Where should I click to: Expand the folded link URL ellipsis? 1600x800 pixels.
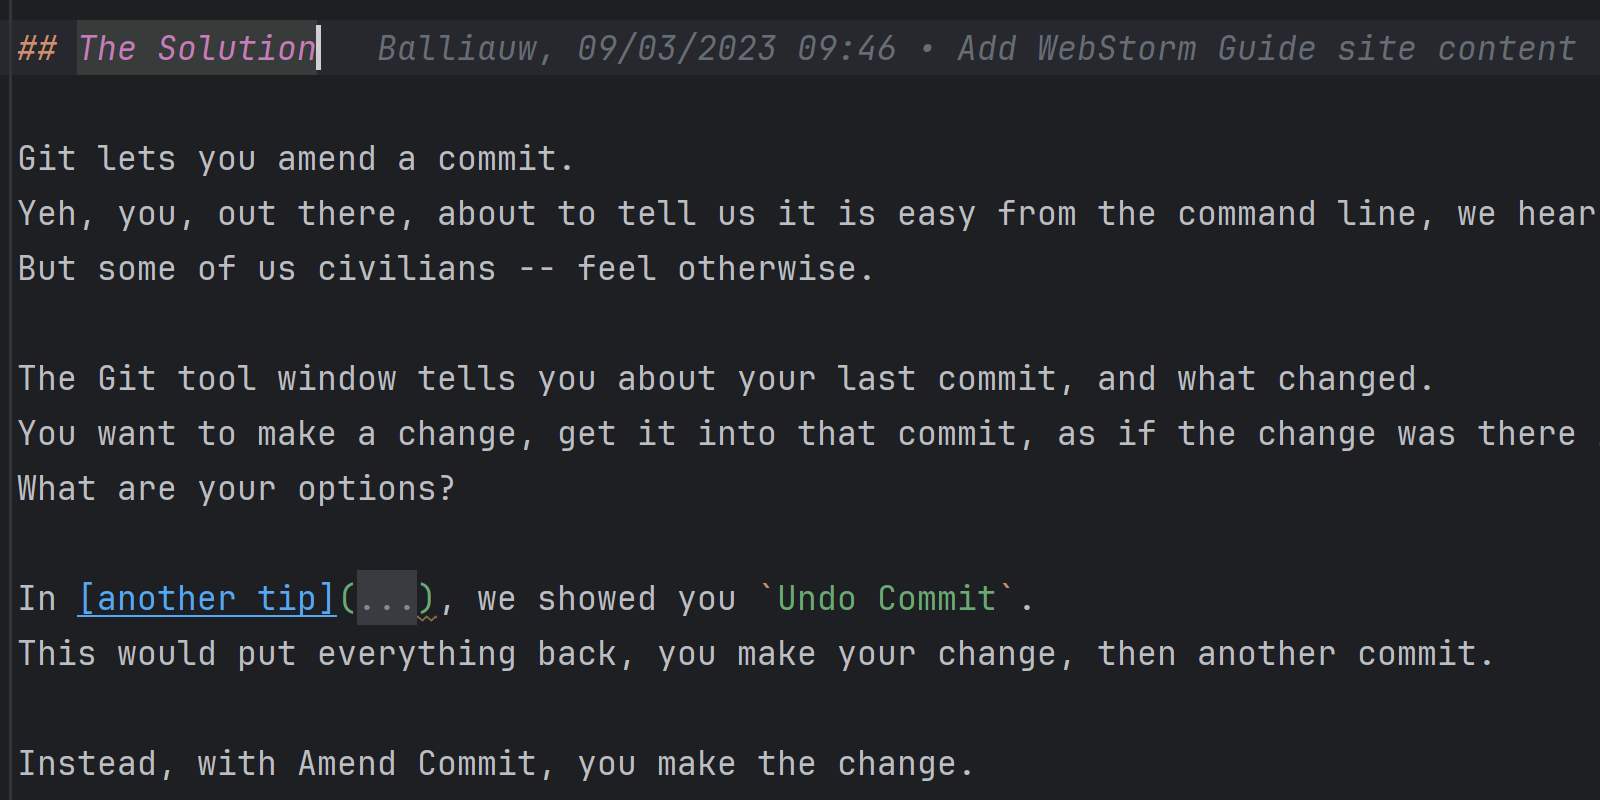click(387, 598)
